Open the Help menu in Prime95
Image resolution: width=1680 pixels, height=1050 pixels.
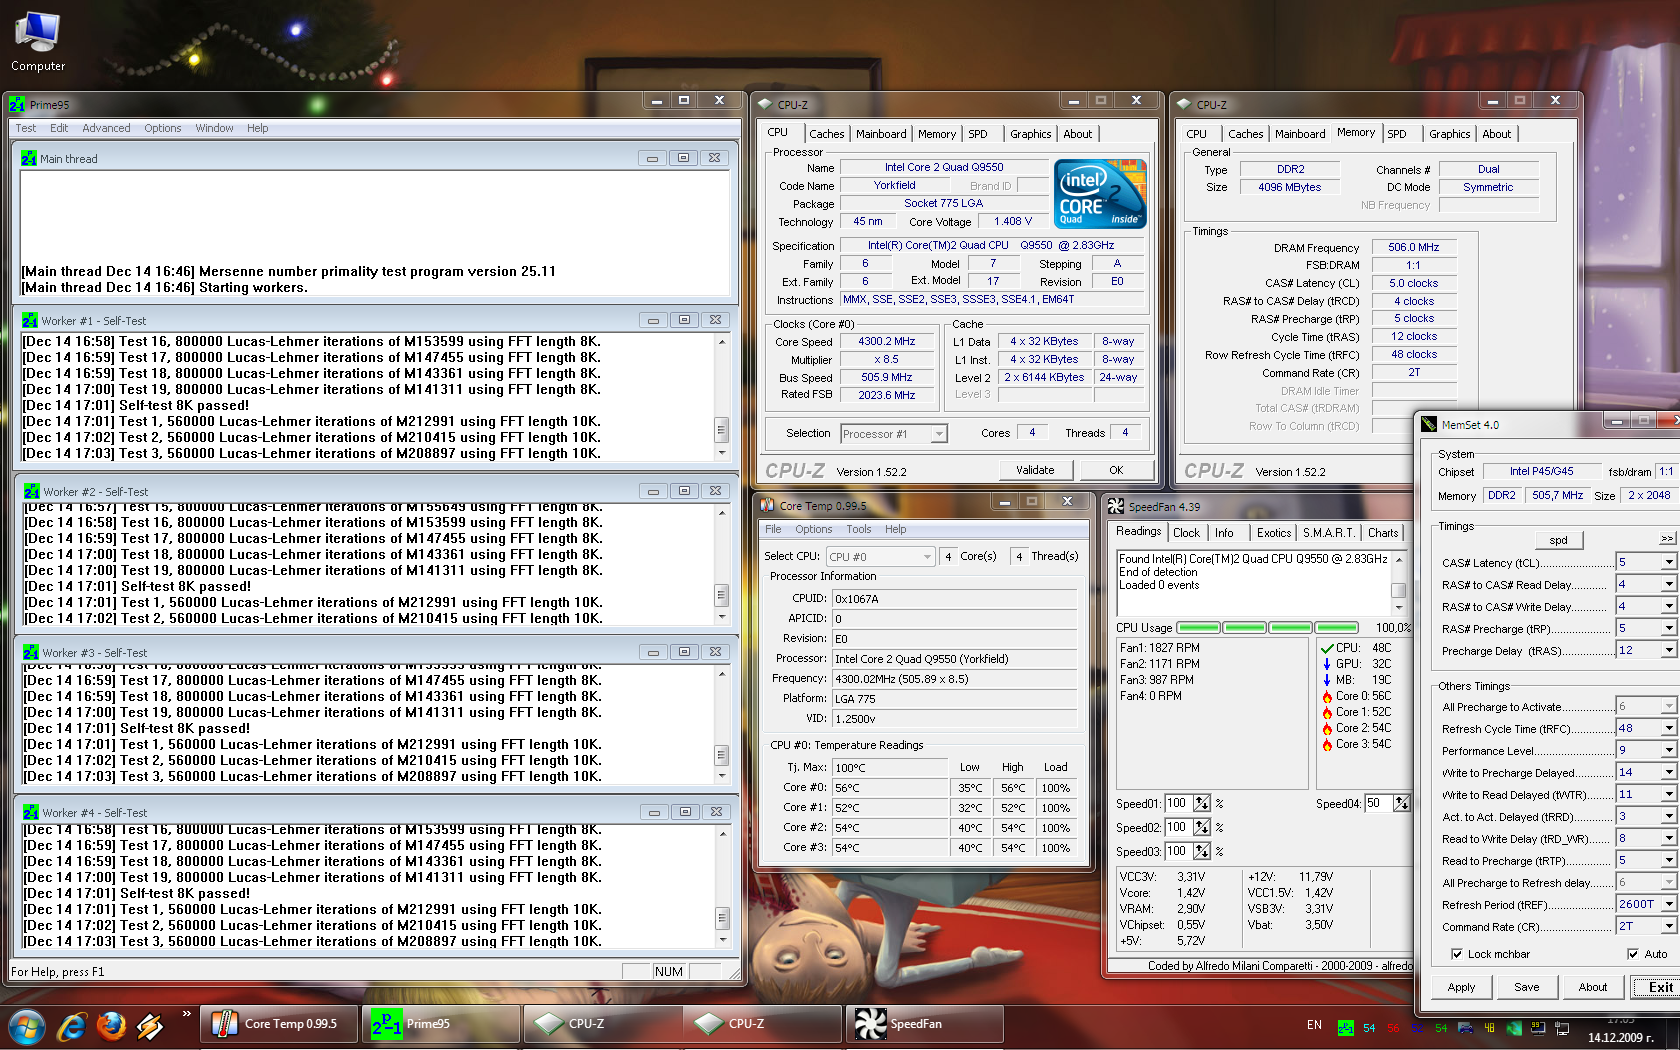tap(257, 128)
